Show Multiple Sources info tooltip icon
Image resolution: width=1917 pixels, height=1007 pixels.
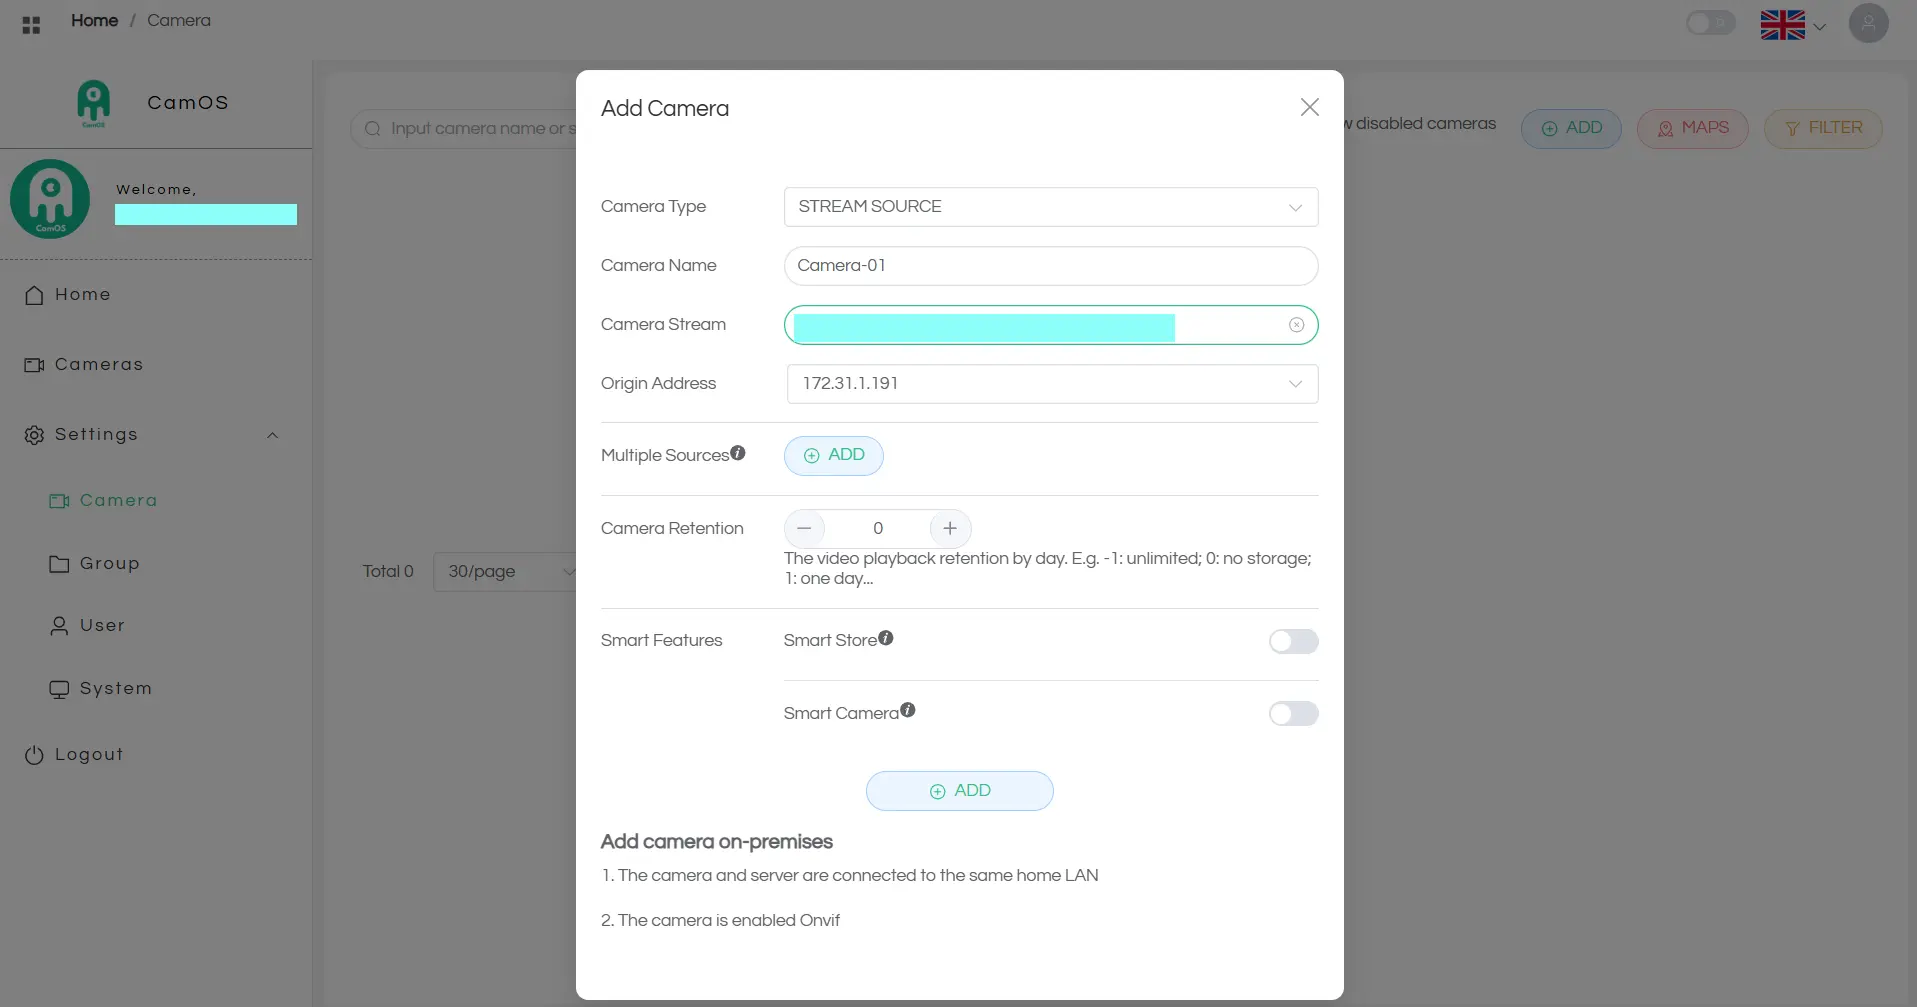click(x=738, y=452)
